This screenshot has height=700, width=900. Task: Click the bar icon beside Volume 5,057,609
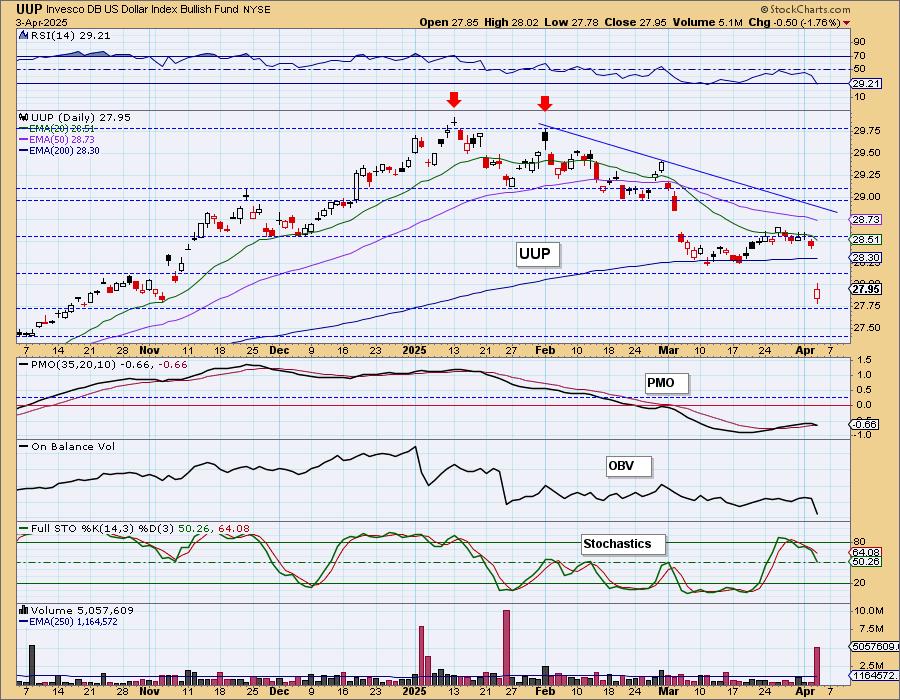pyautogui.click(x=24, y=610)
